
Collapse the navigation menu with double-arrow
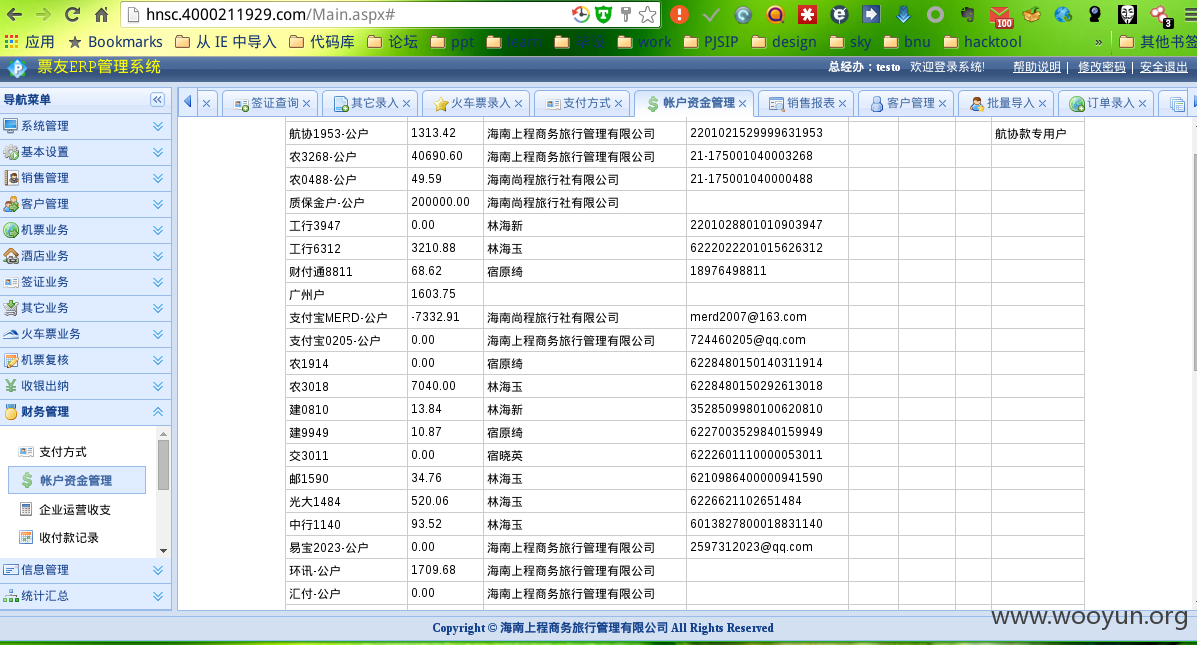pos(157,99)
